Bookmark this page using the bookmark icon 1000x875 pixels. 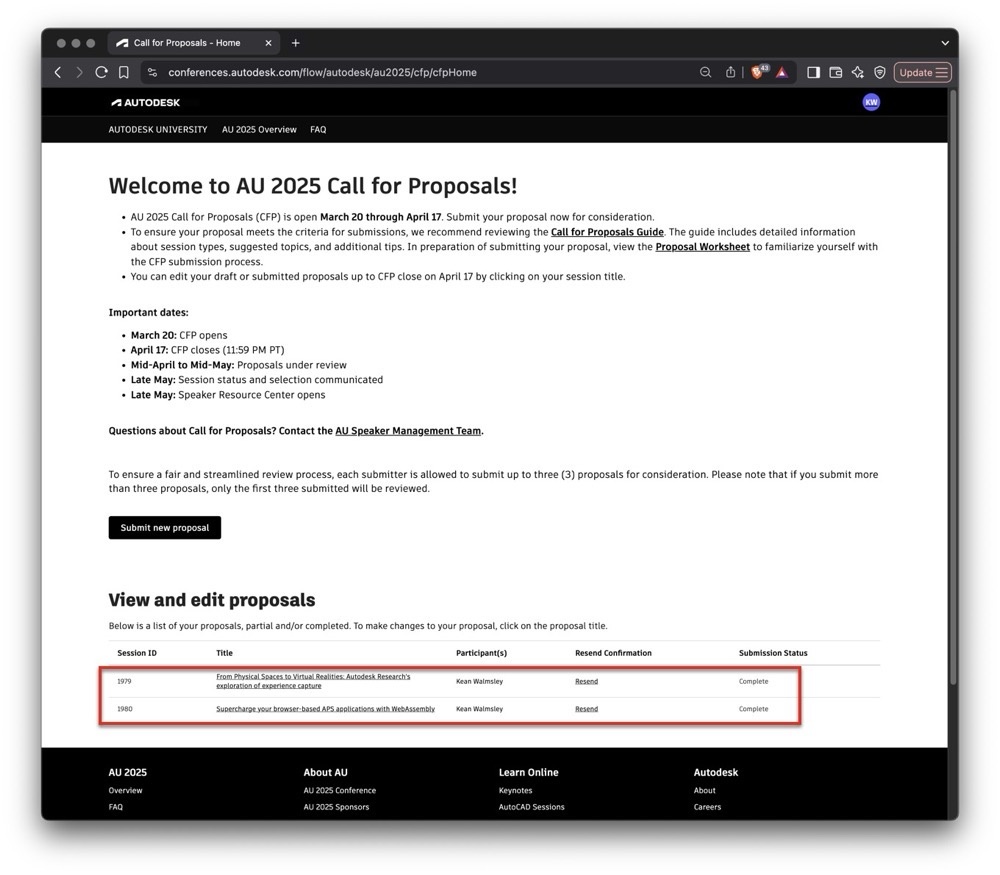point(123,72)
